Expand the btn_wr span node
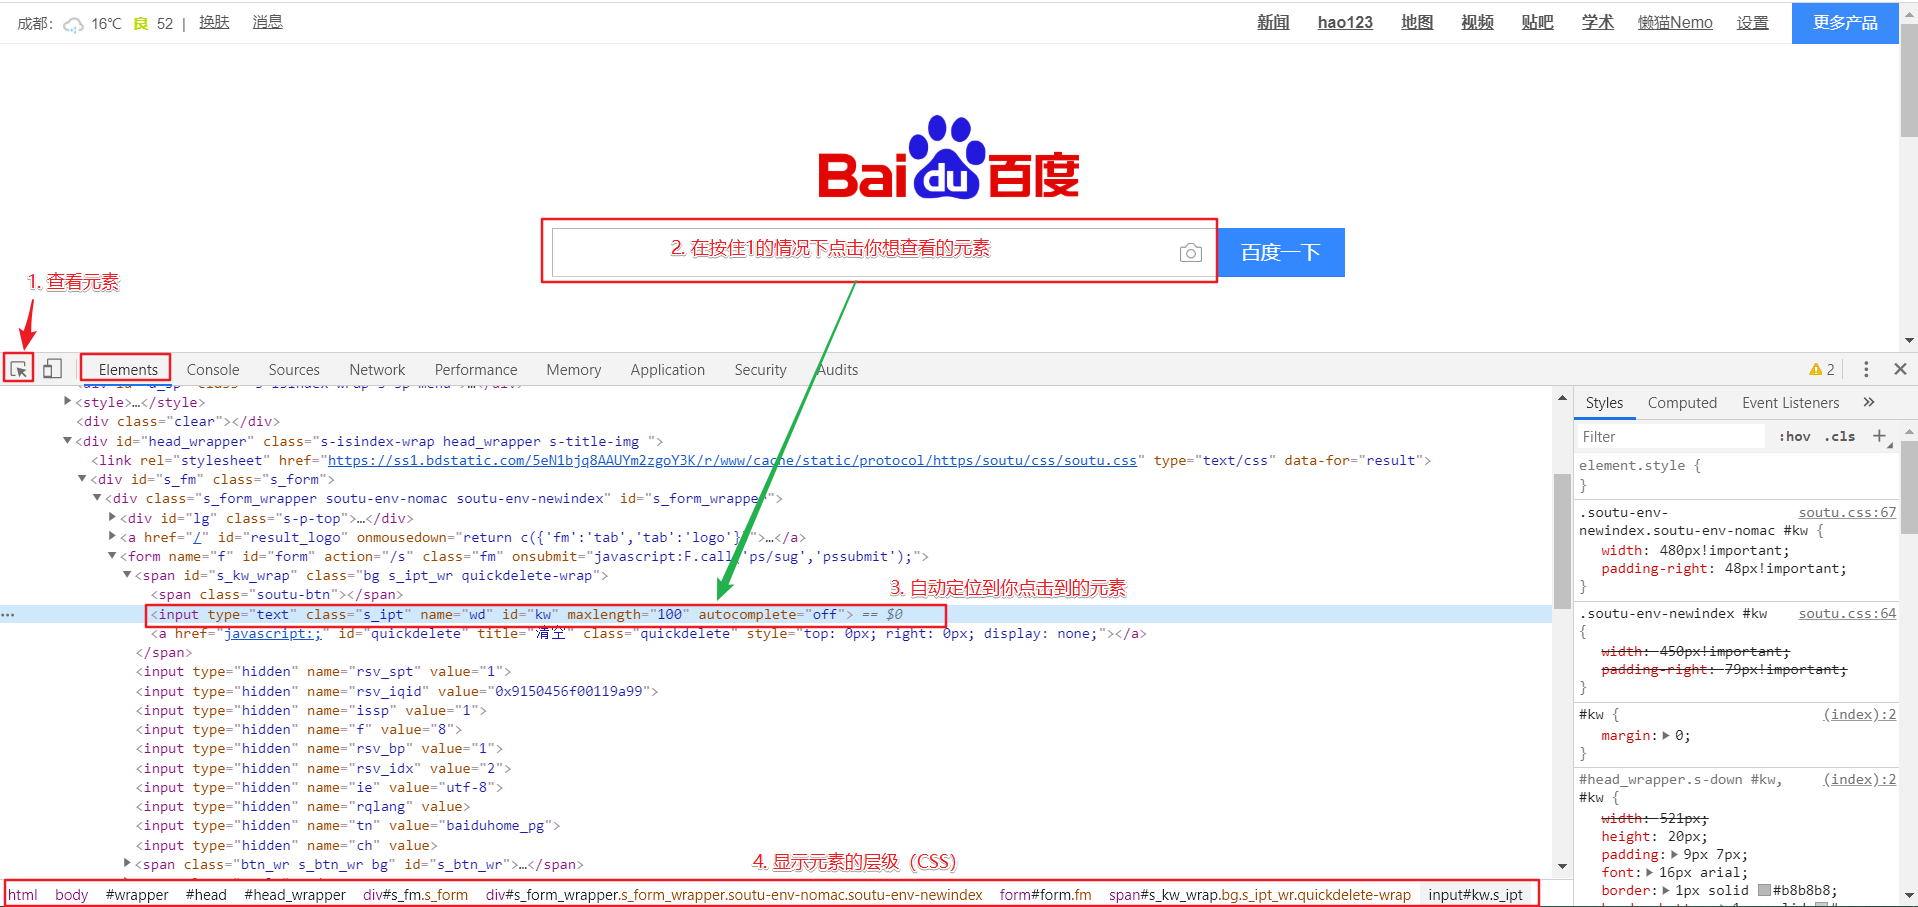Viewport: 1918px width, 907px height. coord(127,864)
